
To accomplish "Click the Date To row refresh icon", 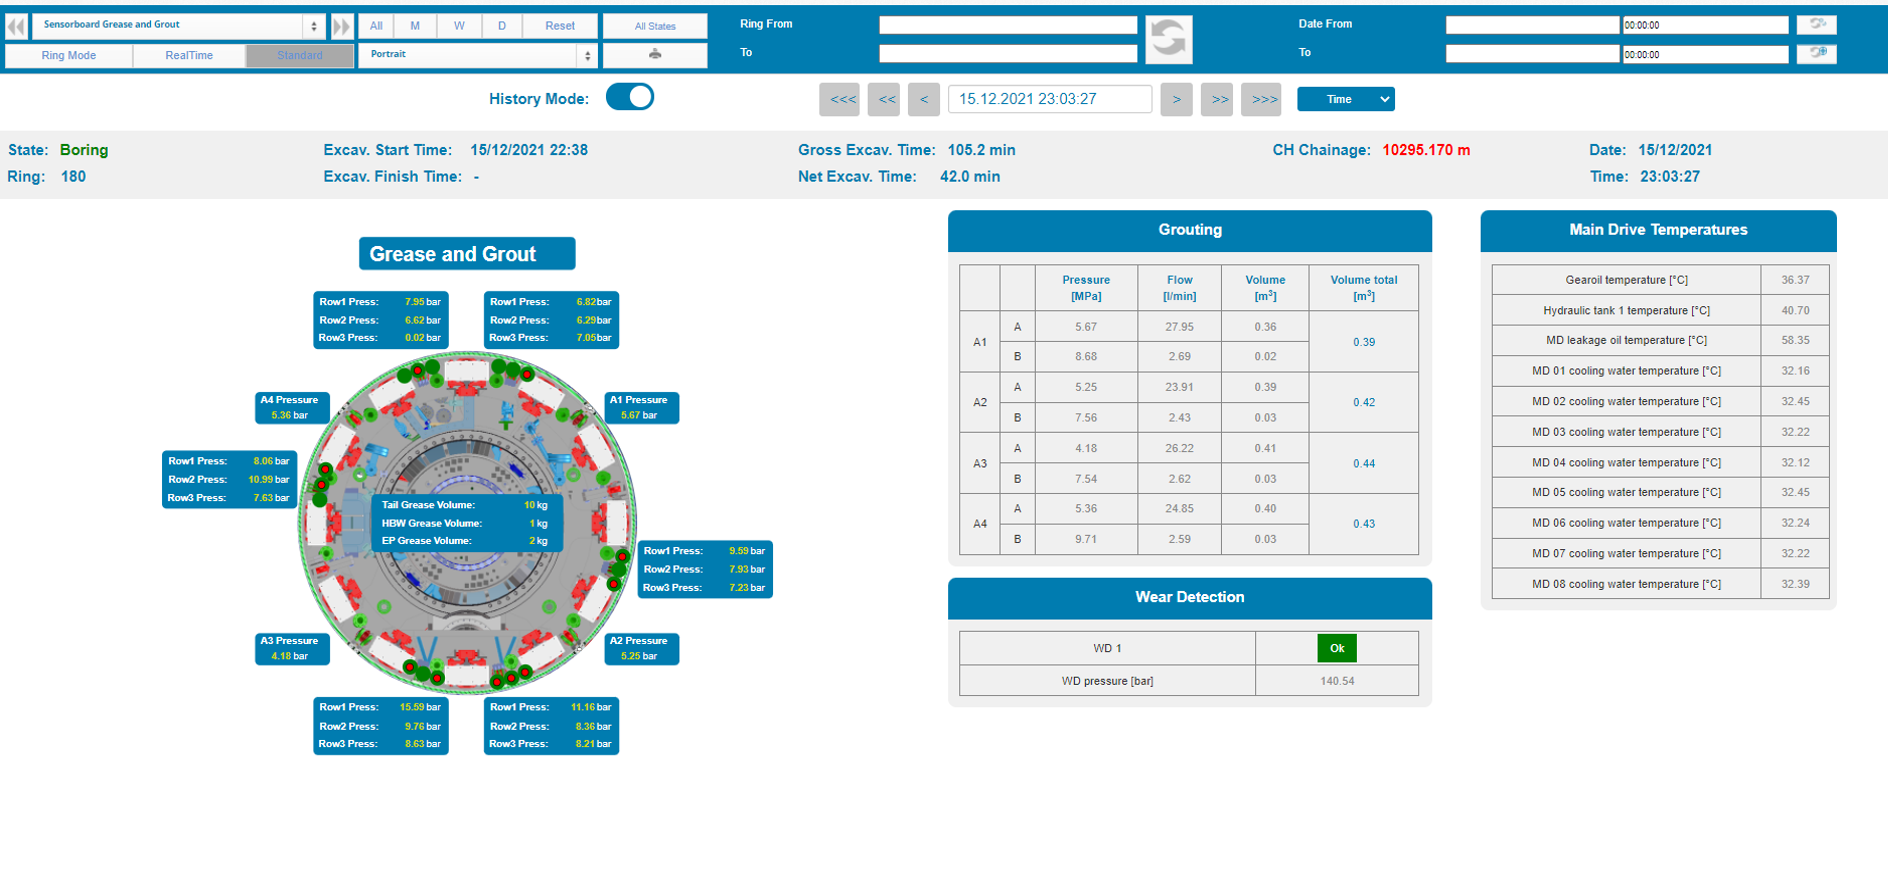I will 1816,53.
